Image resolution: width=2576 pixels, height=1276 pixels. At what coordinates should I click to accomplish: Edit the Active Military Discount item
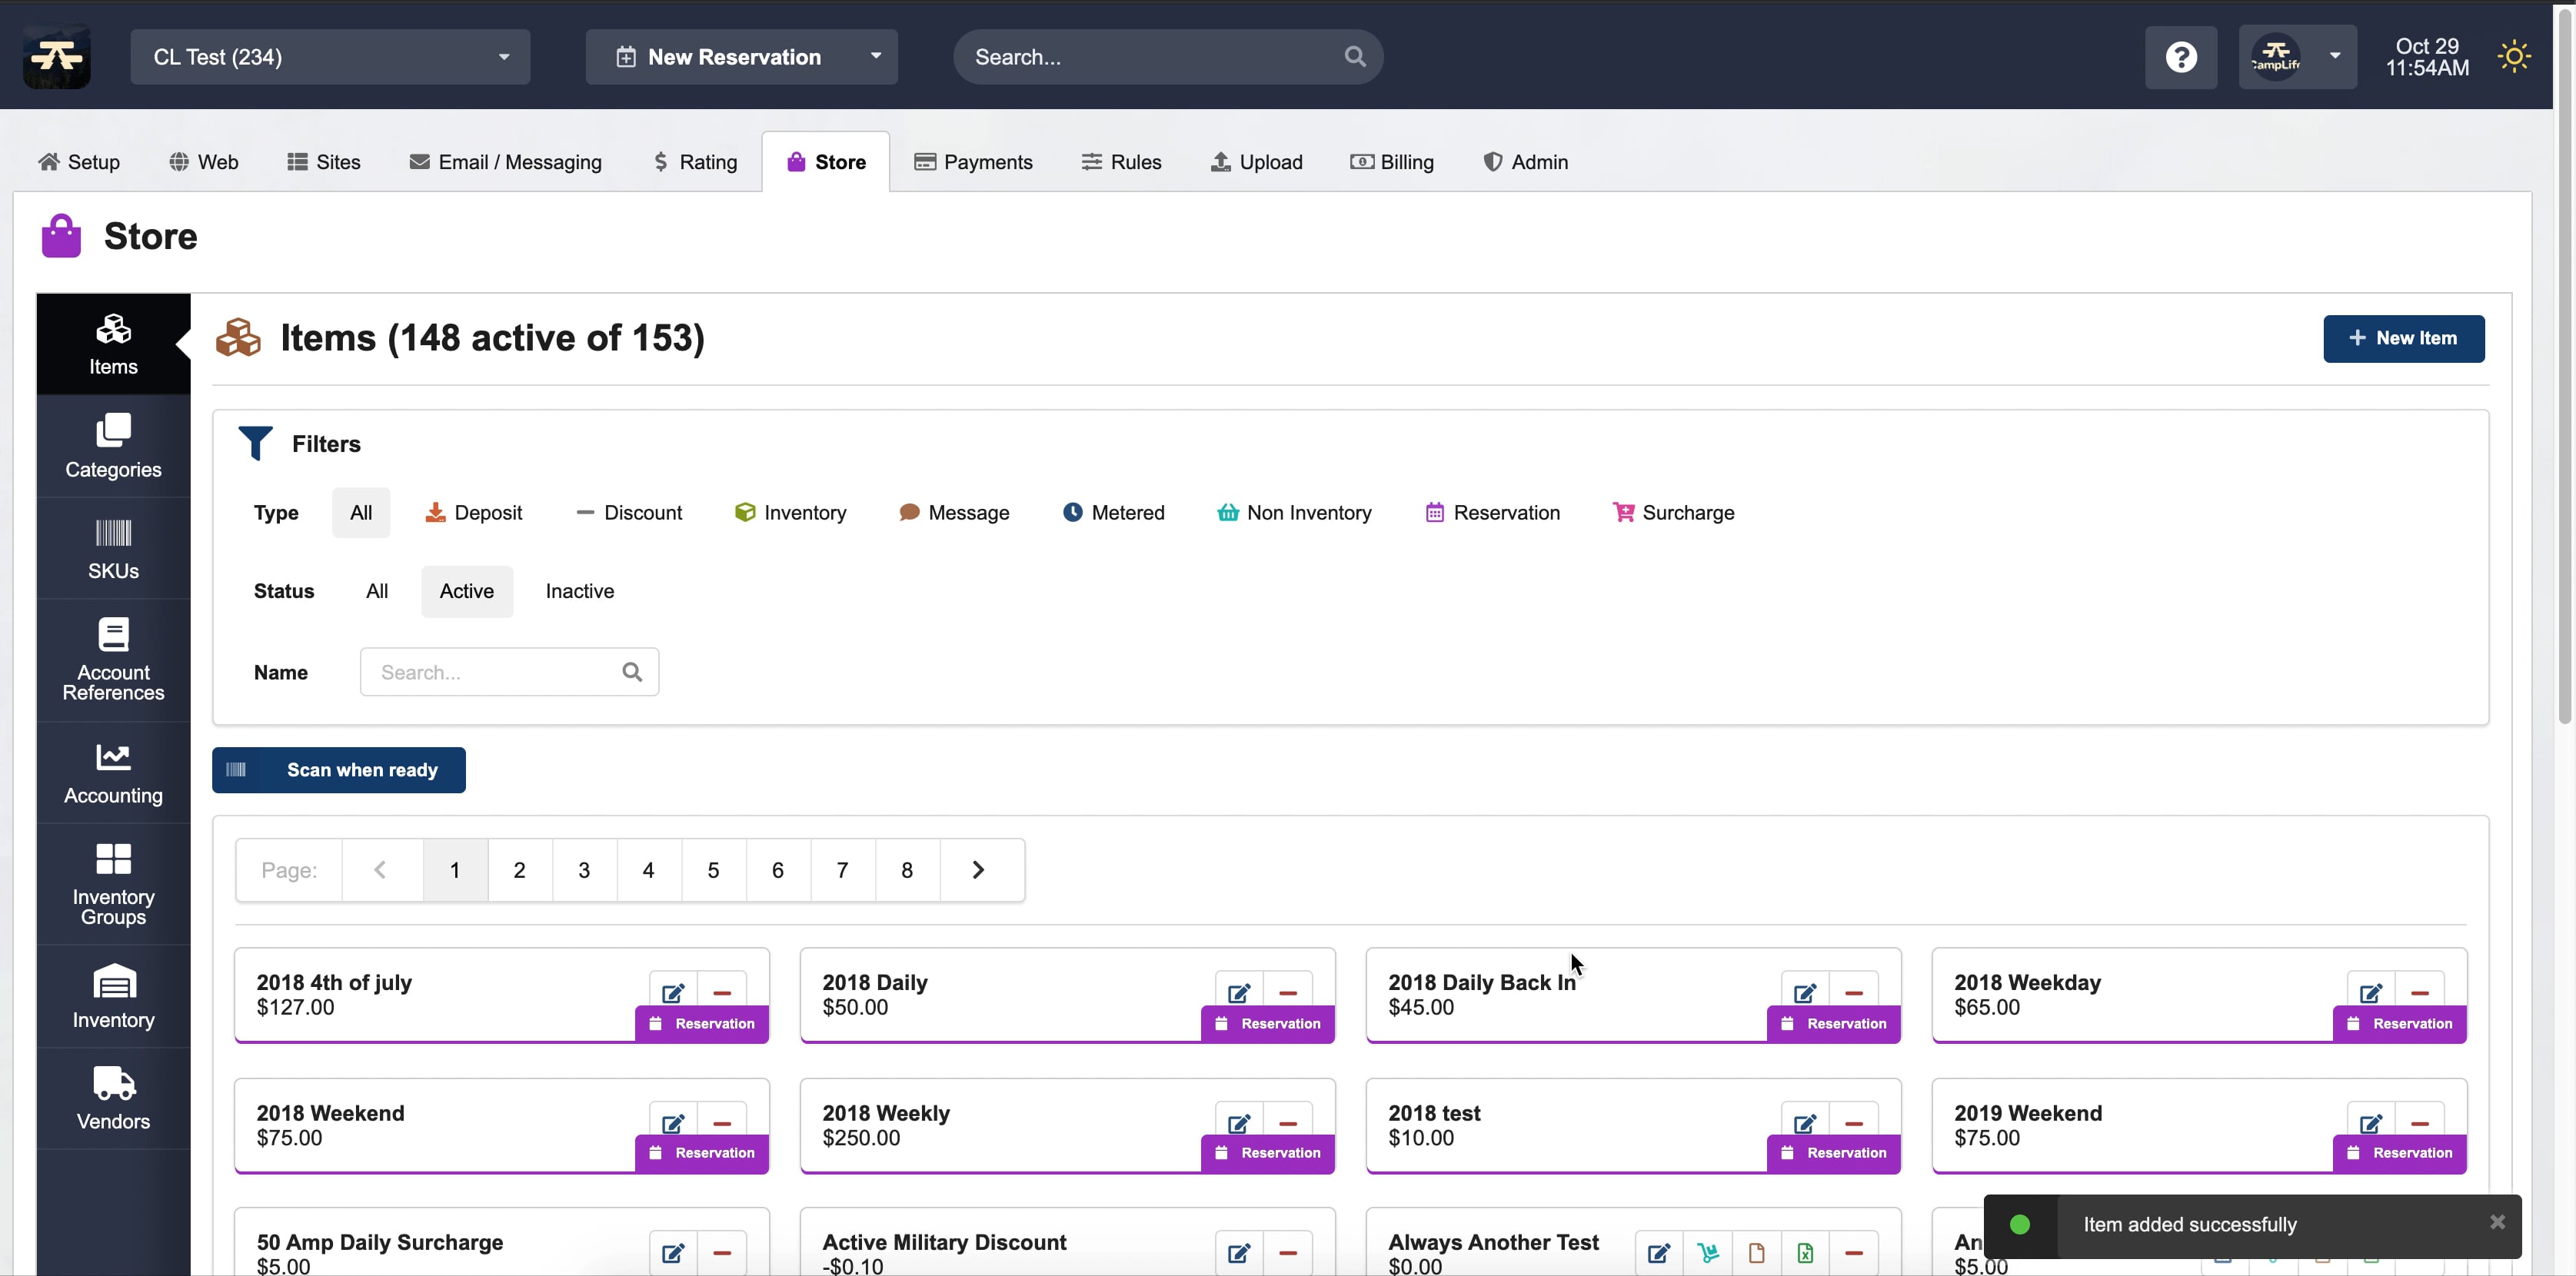pyautogui.click(x=1239, y=1252)
